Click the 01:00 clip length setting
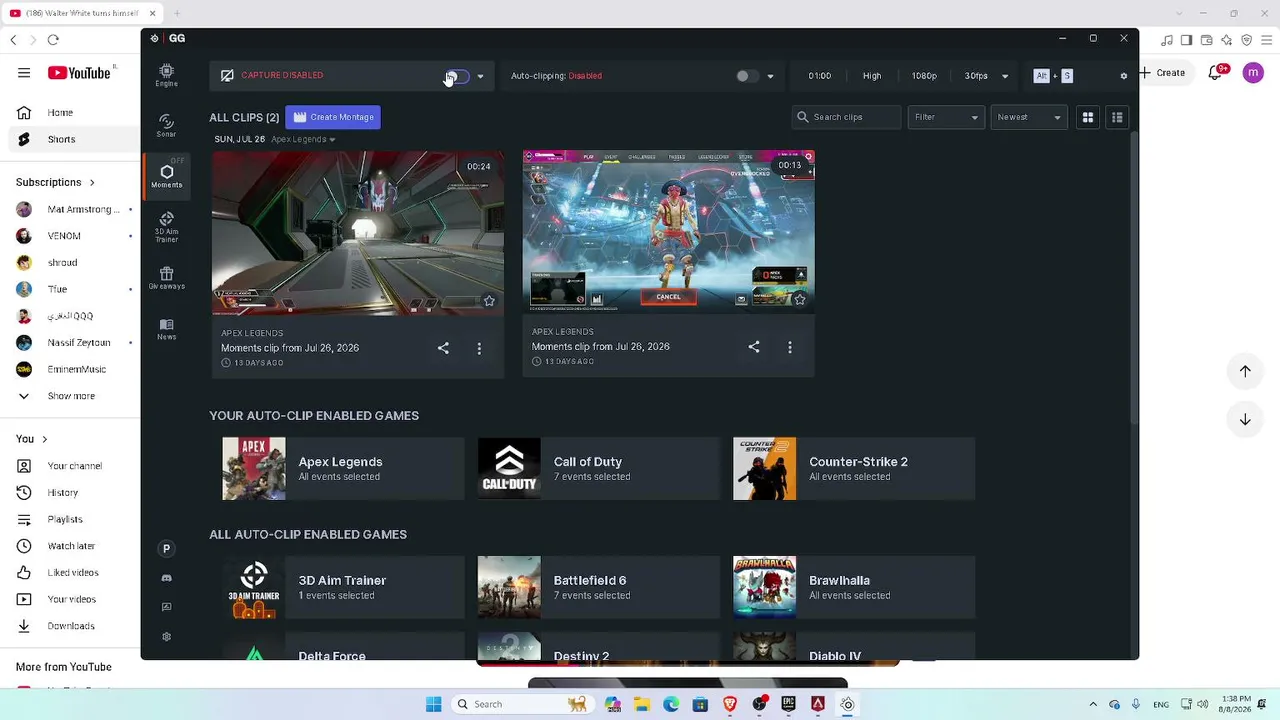Screen dimensions: 1280x720 [820, 76]
